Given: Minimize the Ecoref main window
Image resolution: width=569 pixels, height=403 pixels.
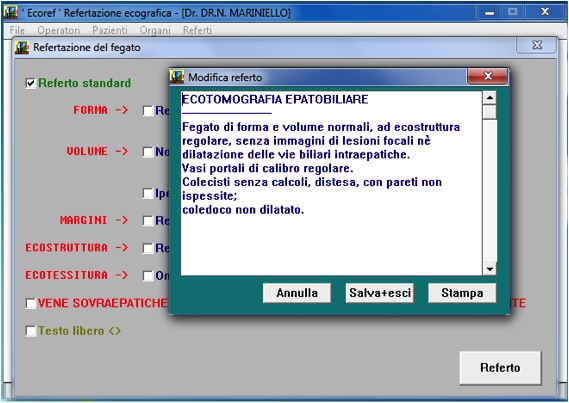Looking at the screenshot, I should point(489,12).
